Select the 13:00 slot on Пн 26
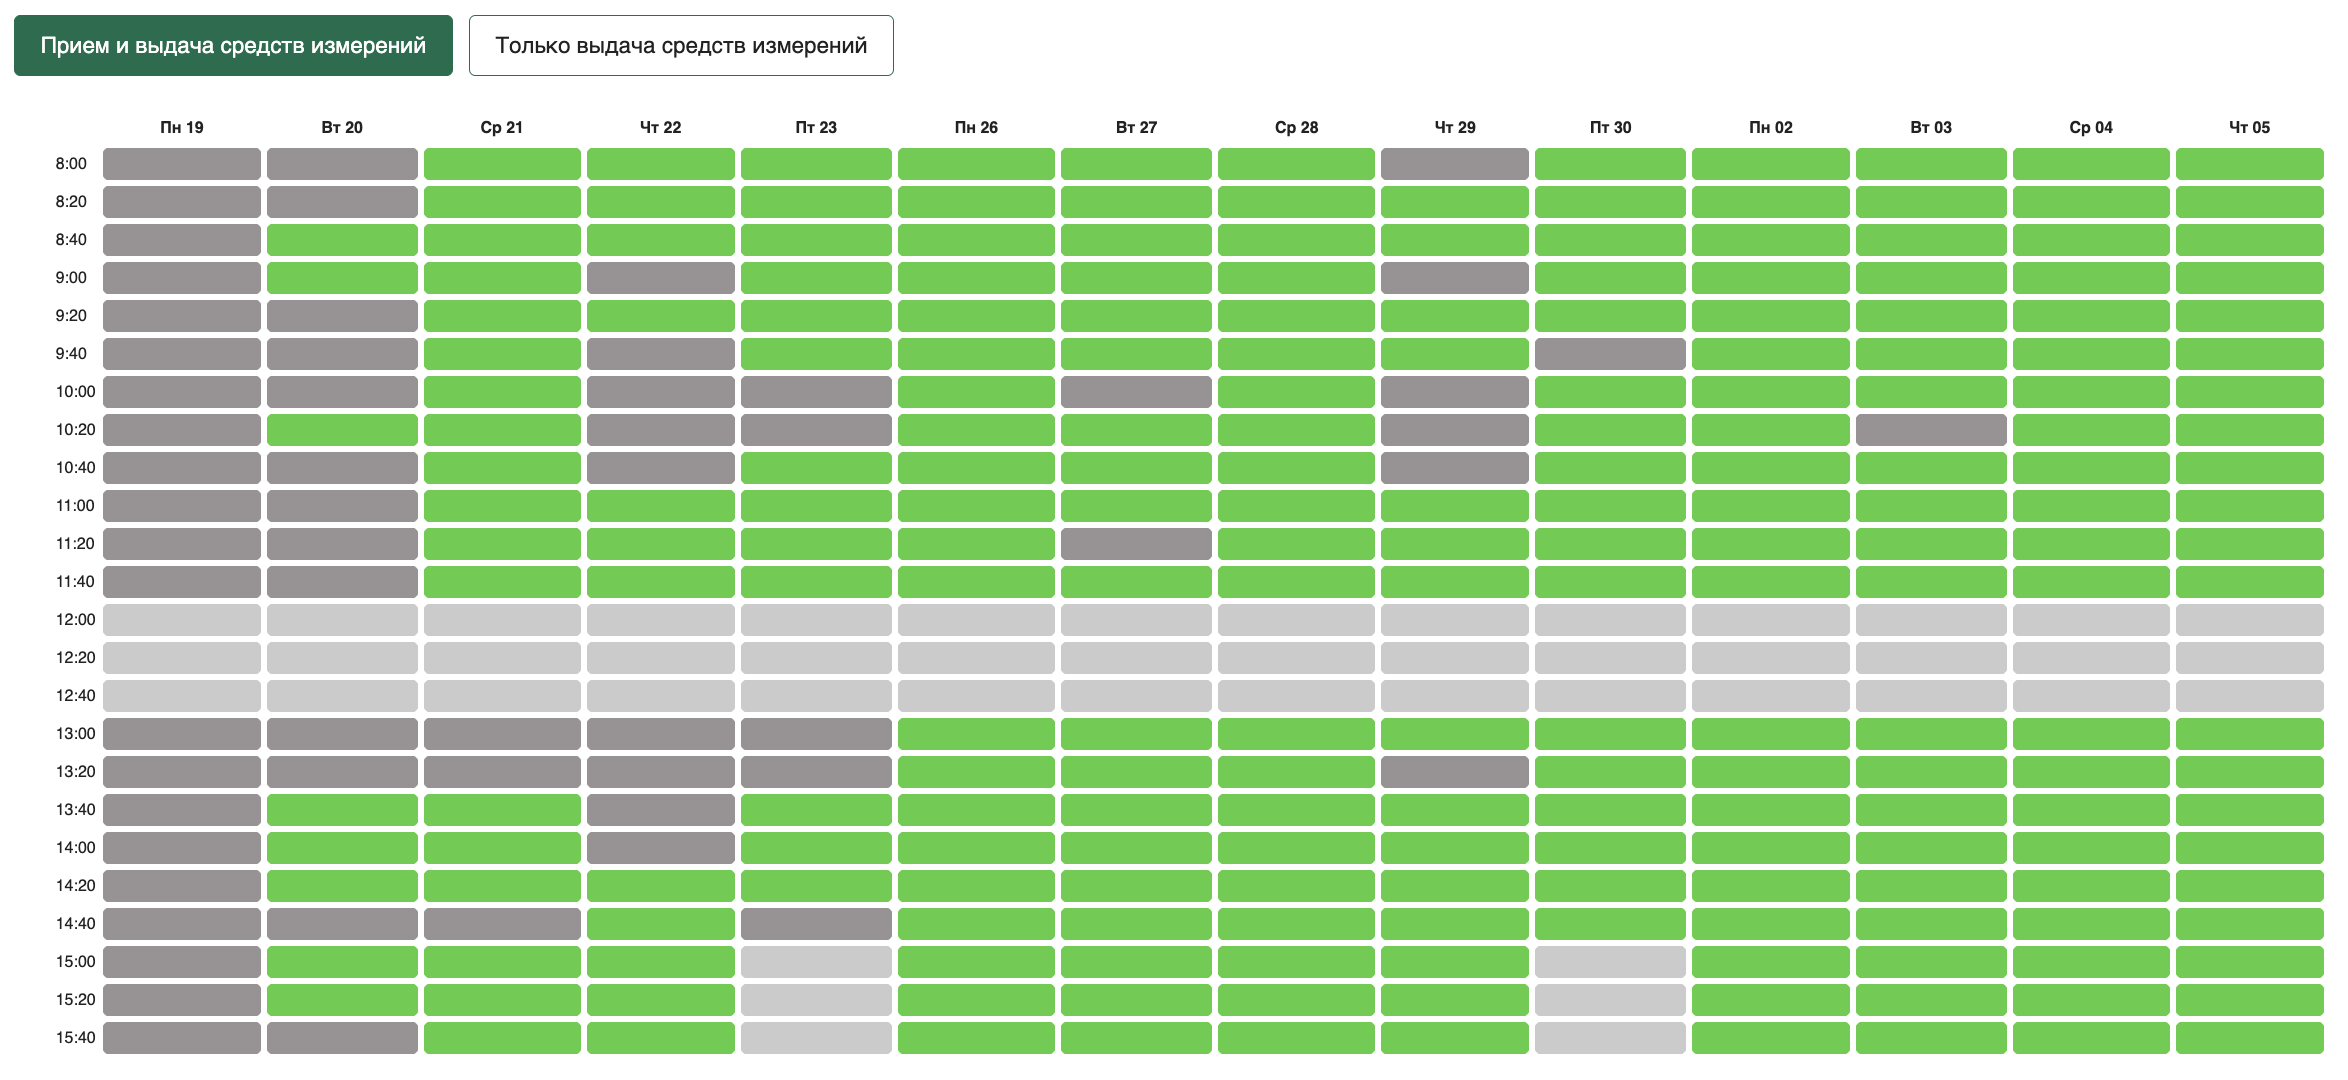 click(x=976, y=734)
